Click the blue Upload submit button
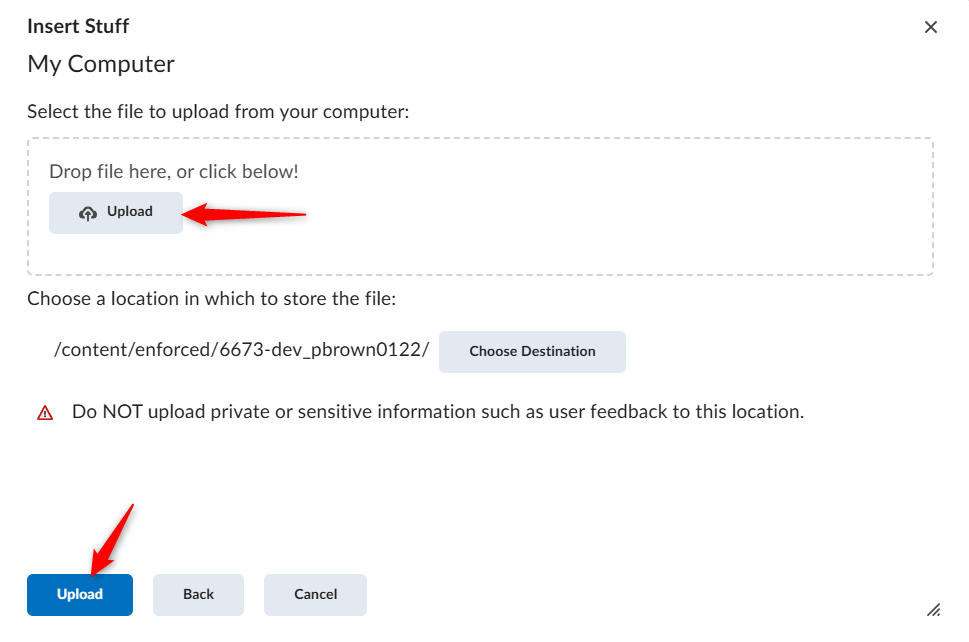Screen dimensions: 969x642 [80, 594]
